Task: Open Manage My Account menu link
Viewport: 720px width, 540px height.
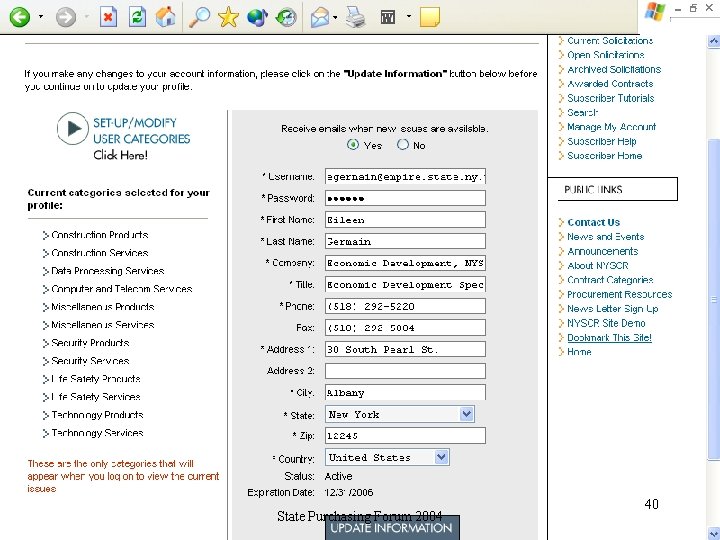Action: click(611, 127)
